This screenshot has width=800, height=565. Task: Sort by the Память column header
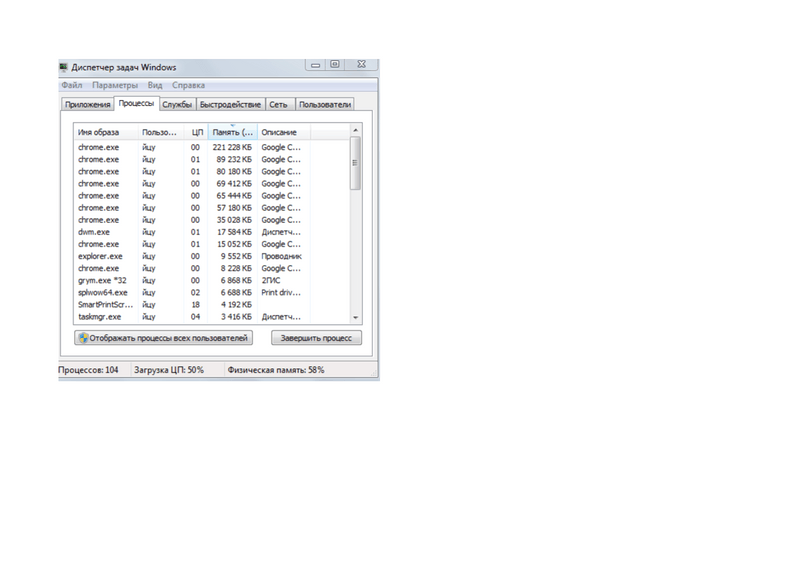pos(233,132)
